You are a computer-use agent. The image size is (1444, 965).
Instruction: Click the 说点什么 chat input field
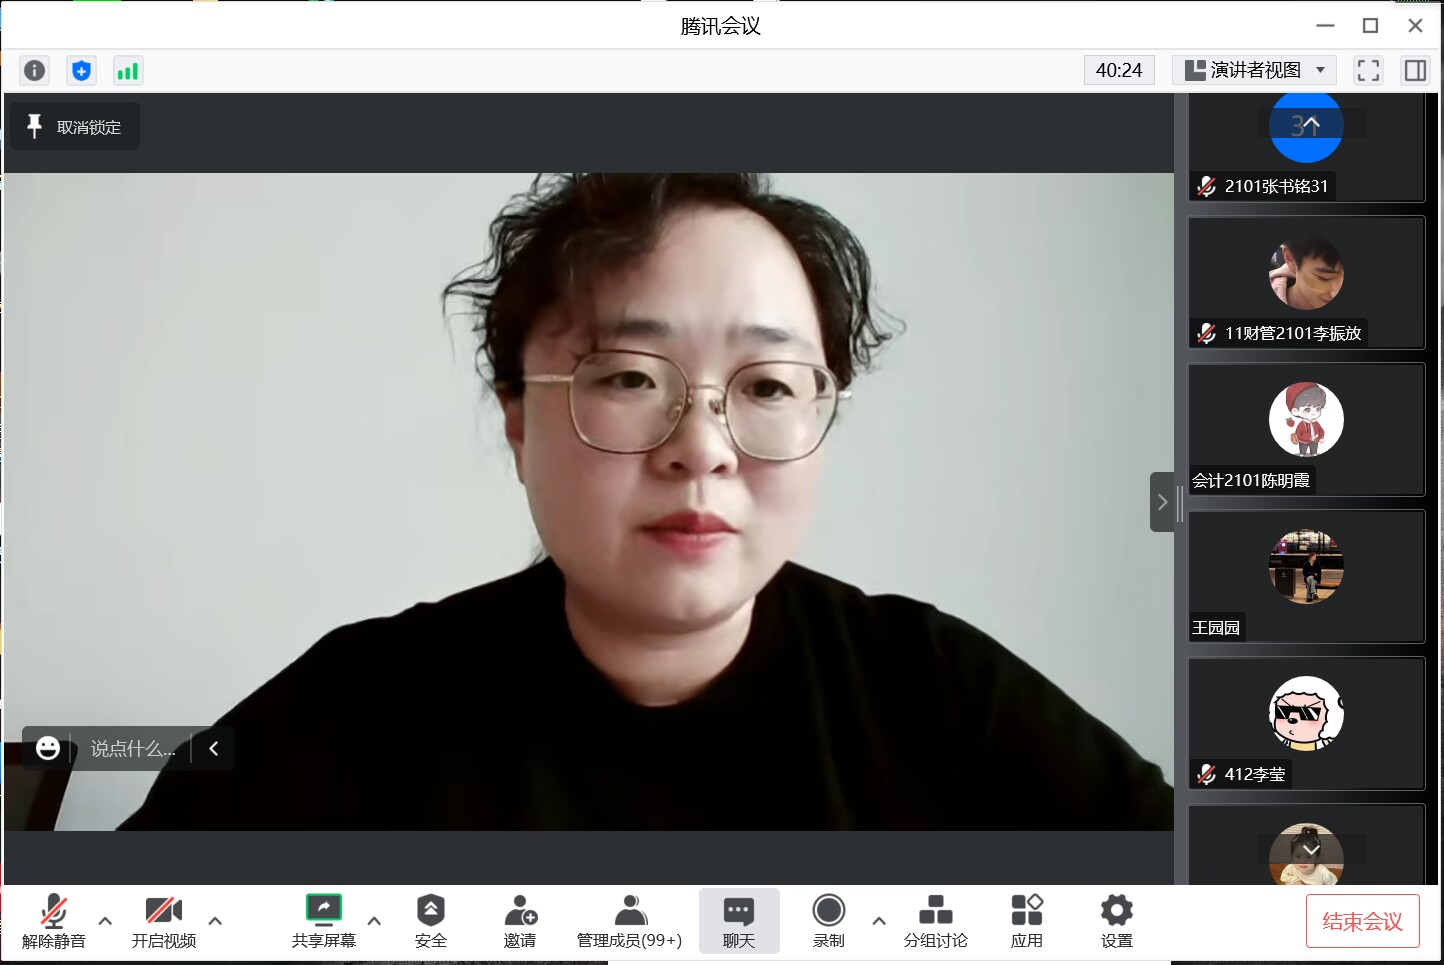(132, 749)
